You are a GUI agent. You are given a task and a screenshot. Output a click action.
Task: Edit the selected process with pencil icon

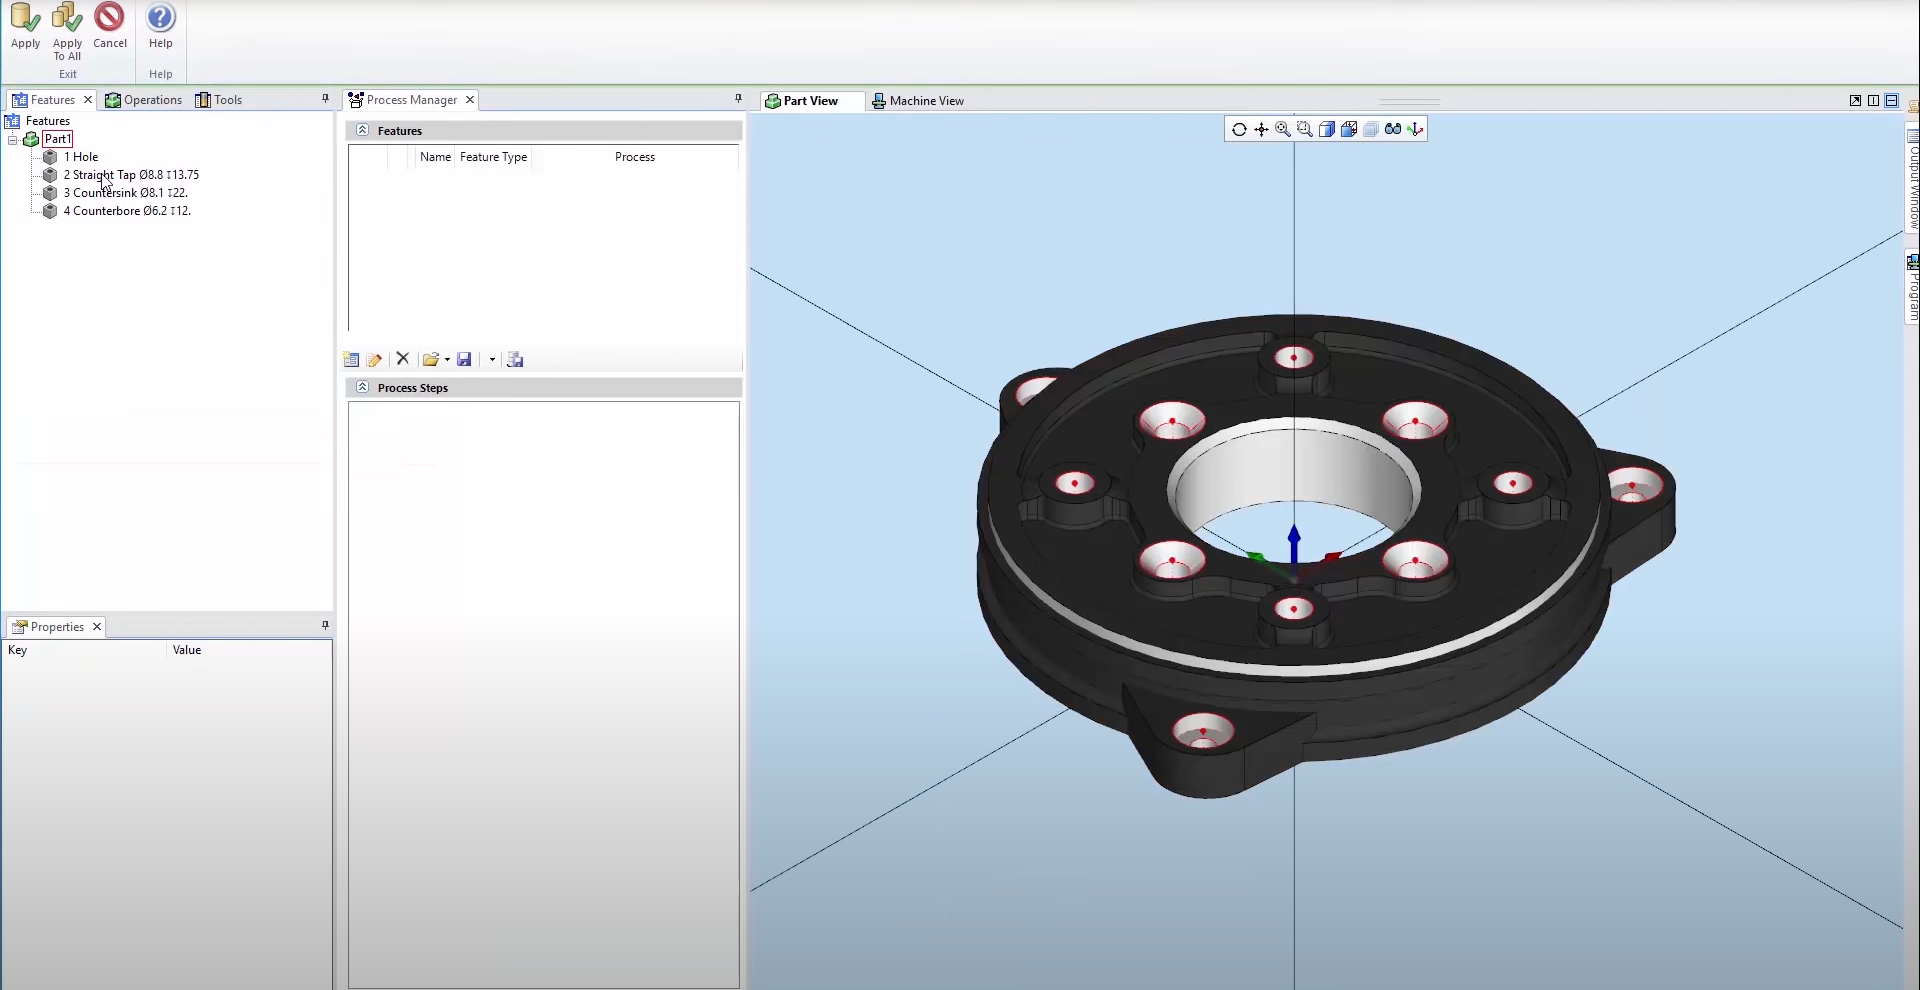375,360
